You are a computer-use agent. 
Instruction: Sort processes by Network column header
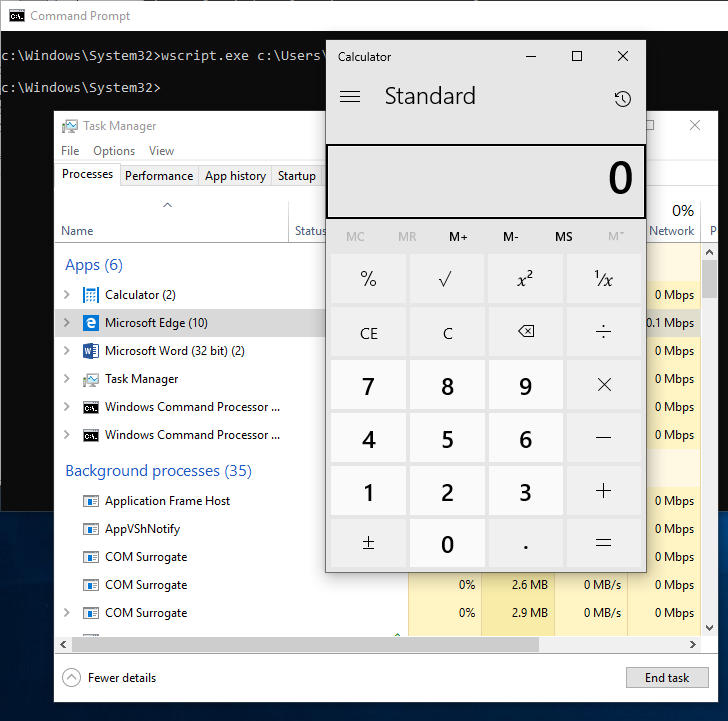tap(671, 231)
